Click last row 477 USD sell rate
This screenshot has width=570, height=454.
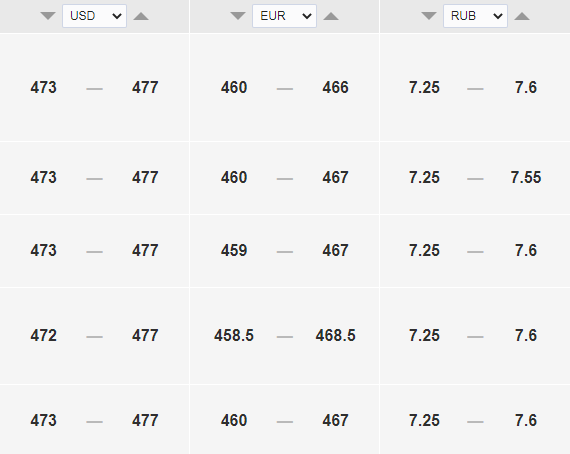(145, 420)
